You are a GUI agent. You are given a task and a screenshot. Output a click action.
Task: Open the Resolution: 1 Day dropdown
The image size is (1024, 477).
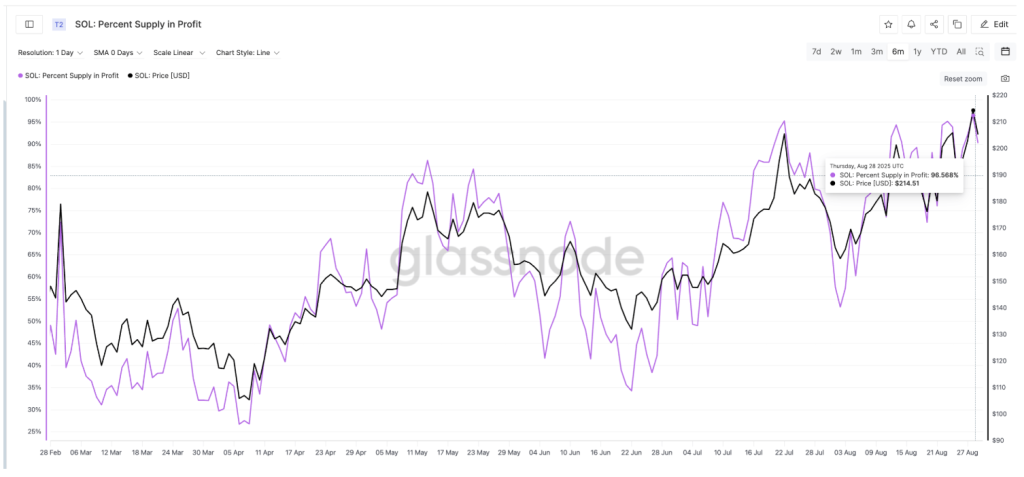click(x=49, y=52)
